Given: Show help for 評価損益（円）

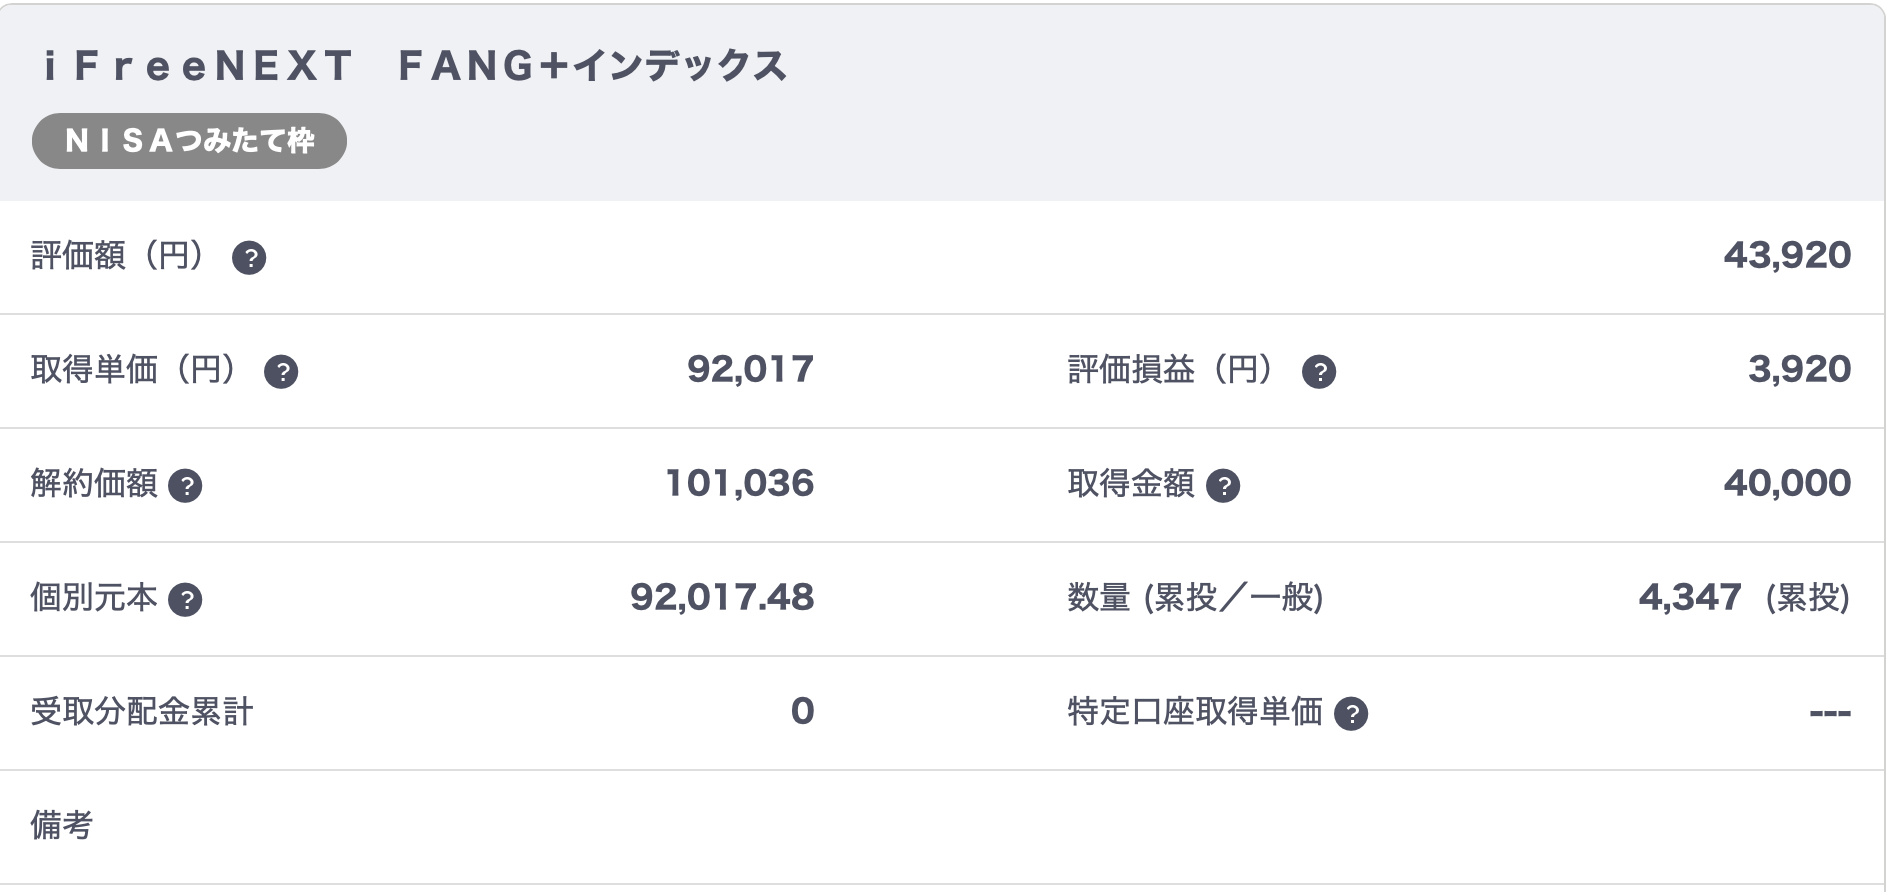Looking at the screenshot, I should click(x=1319, y=373).
